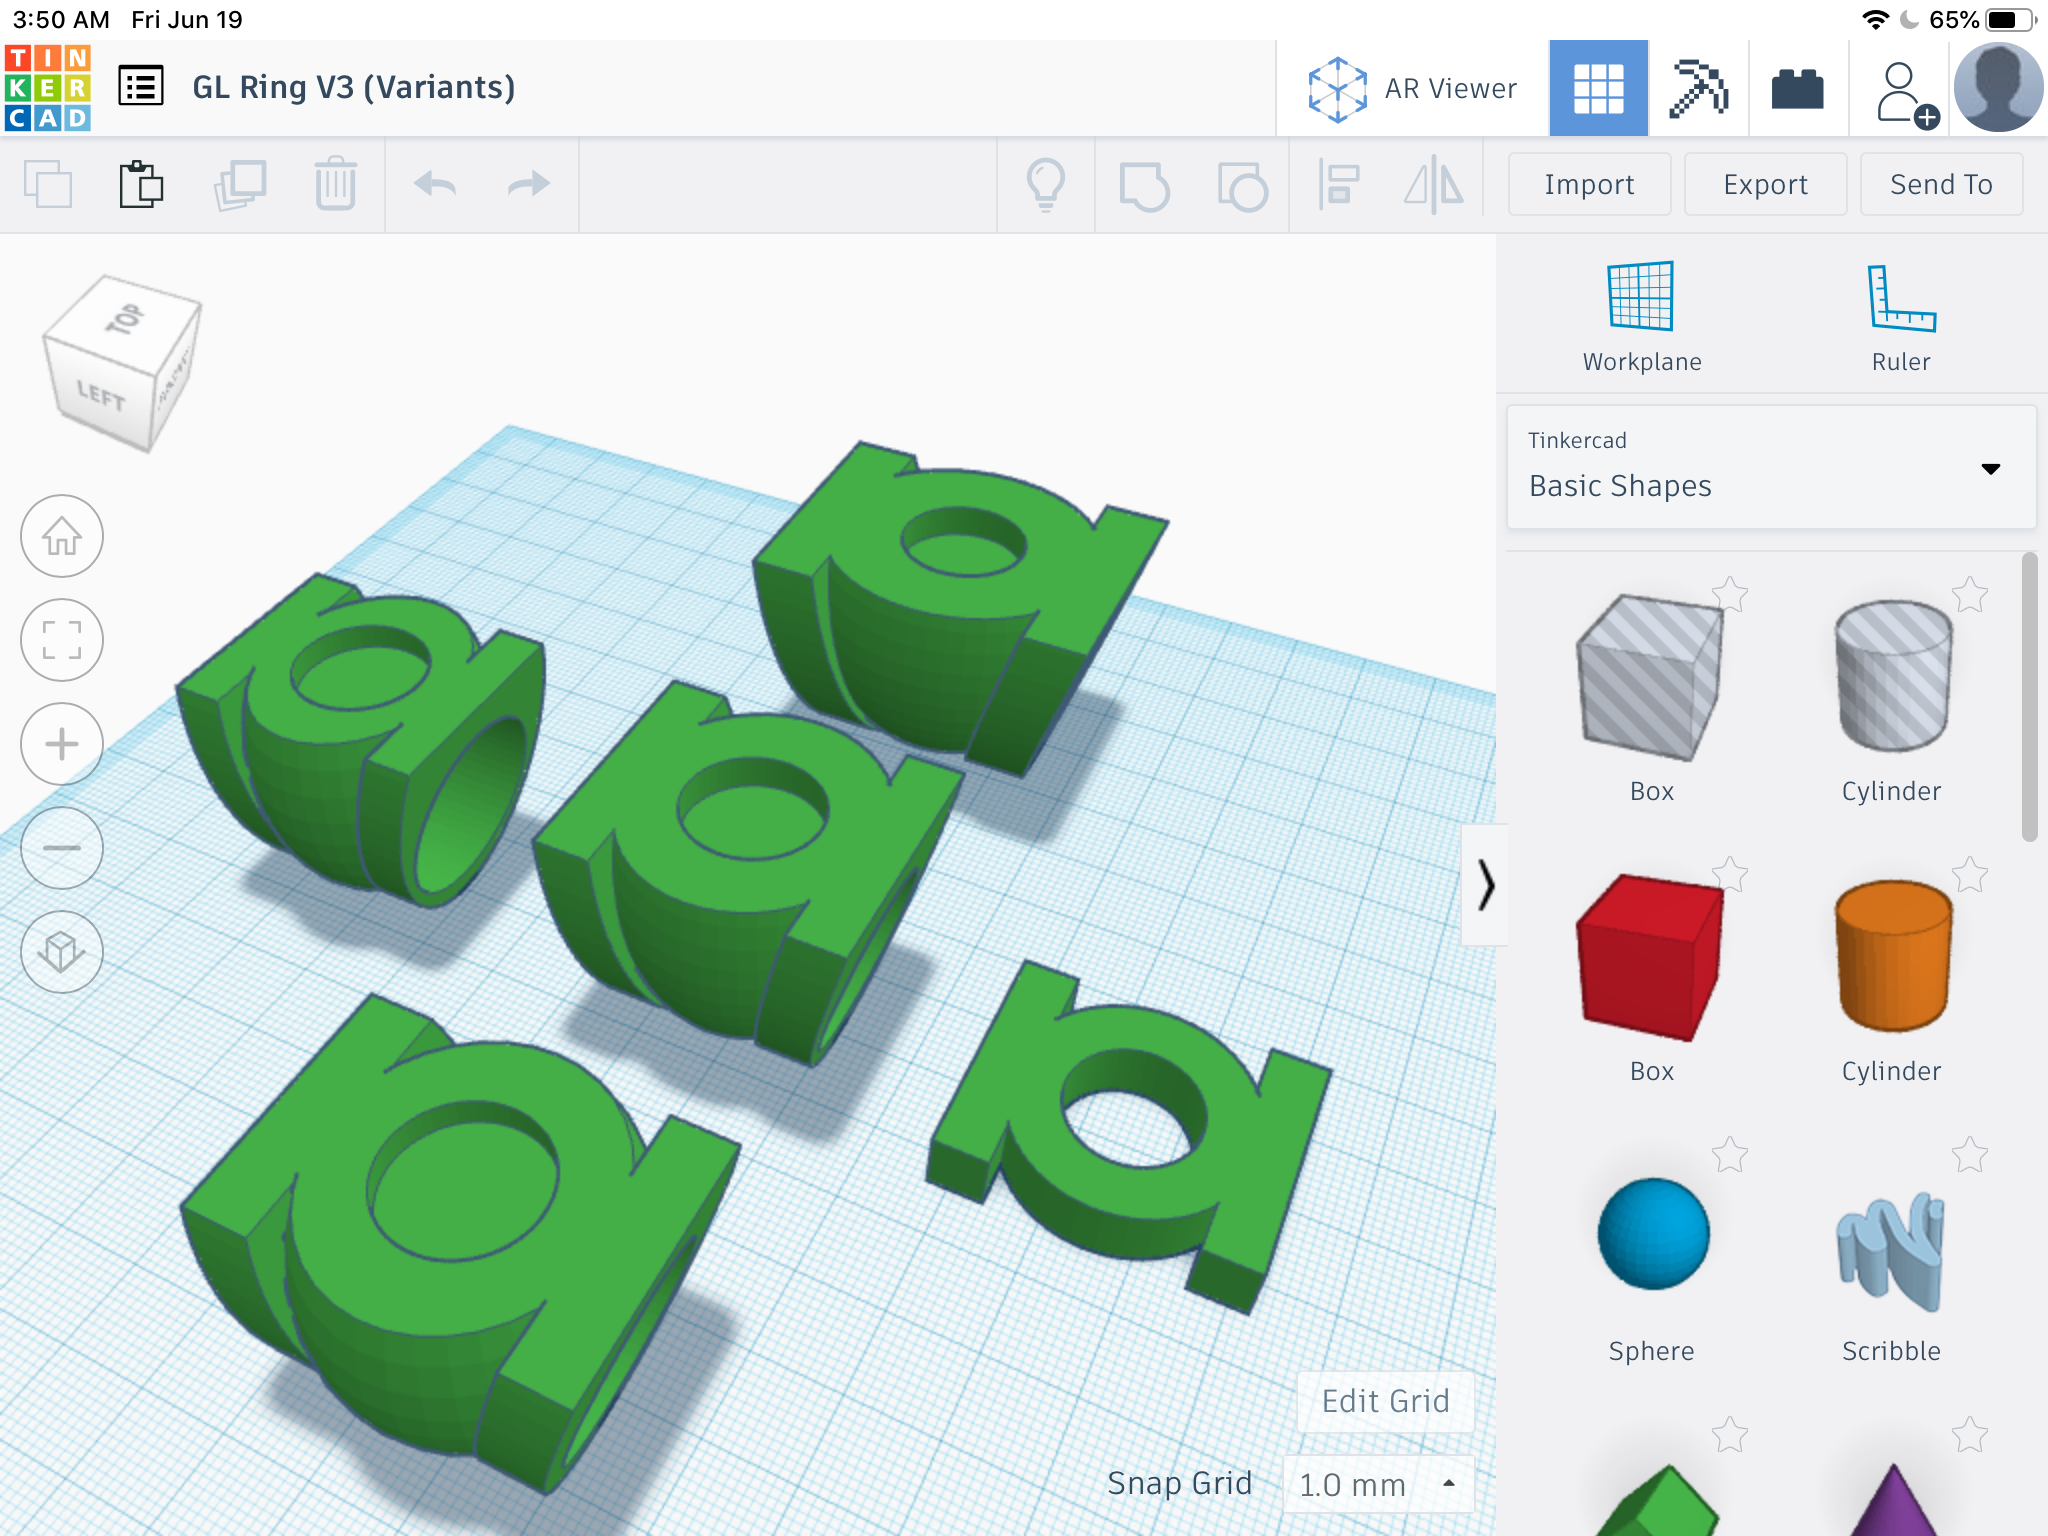This screenshot has width=2048, height=1536.
Task: Zoom in with plus button
Action: pos(62,745)
